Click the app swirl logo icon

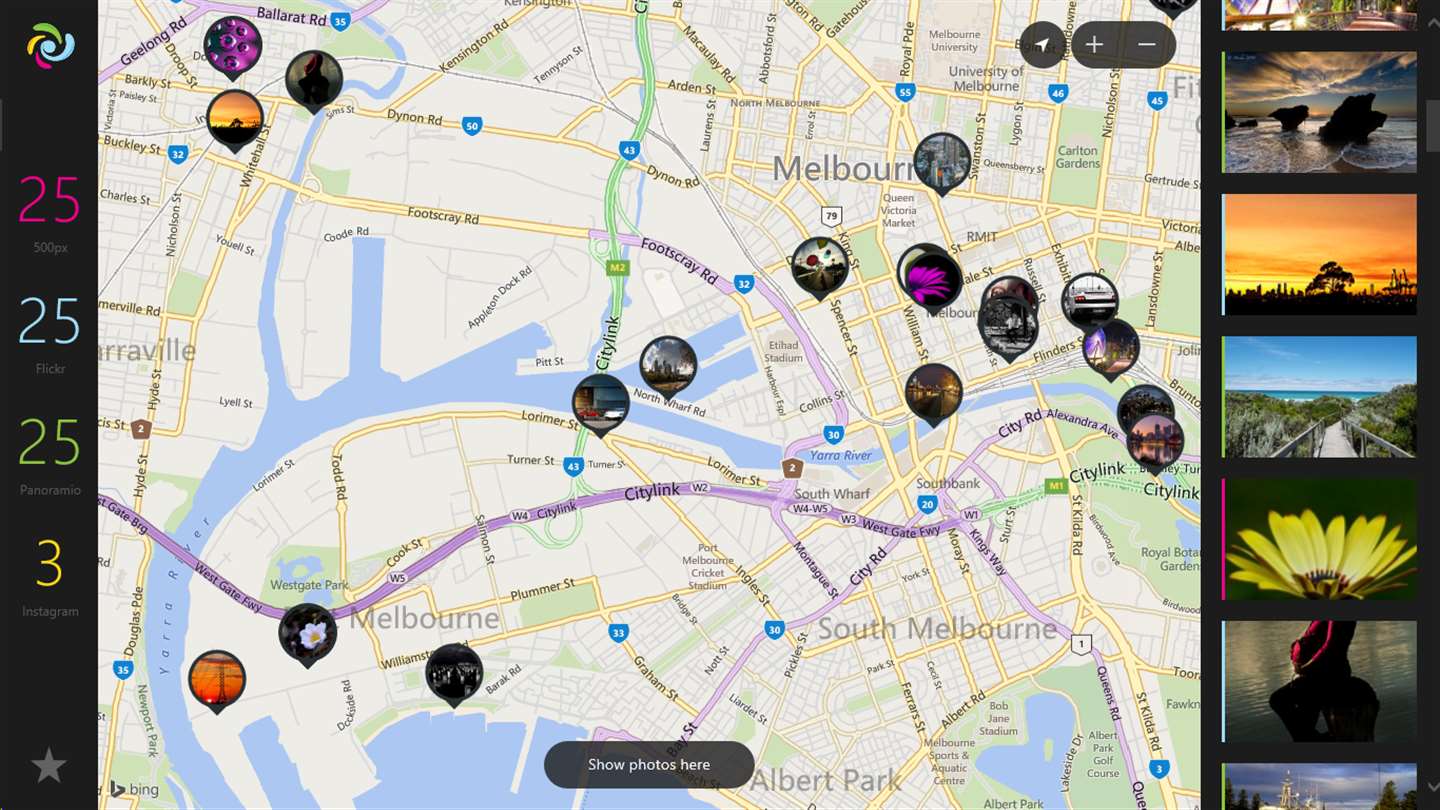pos(50,45)
